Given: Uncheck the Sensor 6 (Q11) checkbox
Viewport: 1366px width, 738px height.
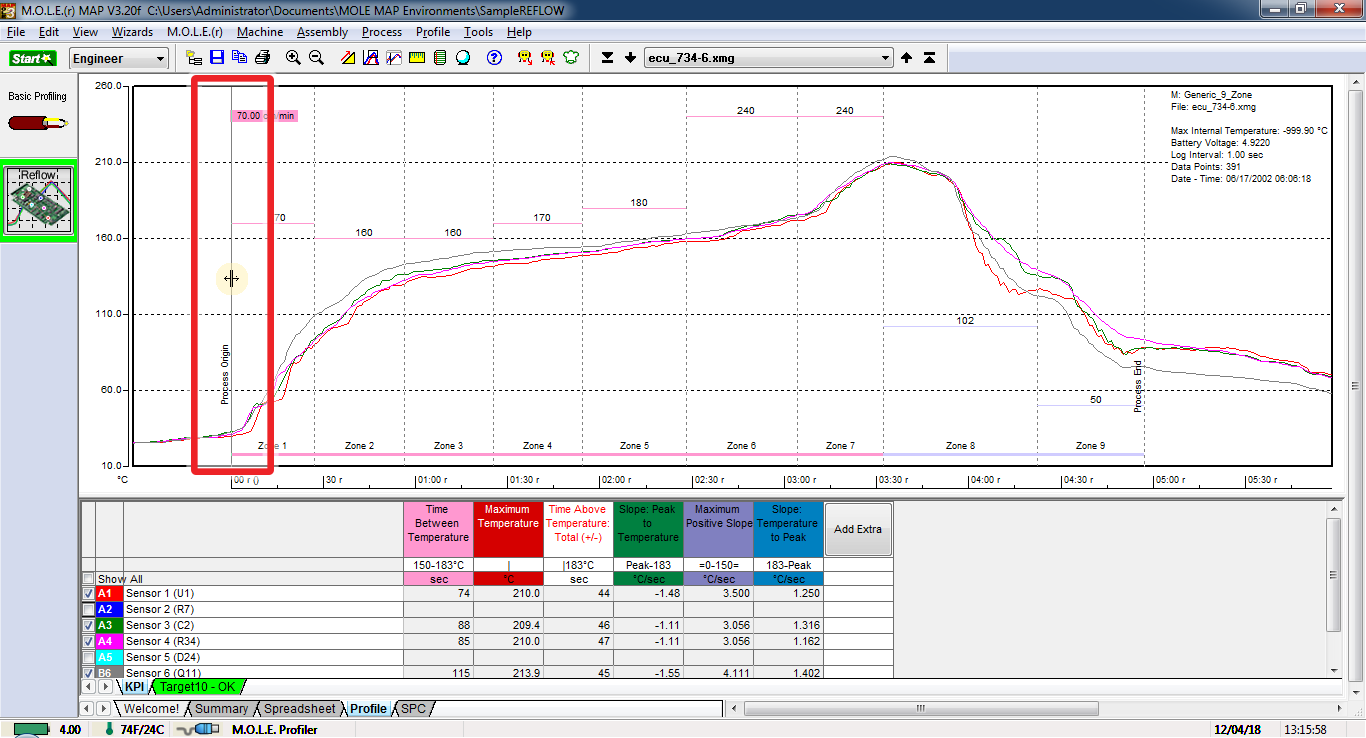Looking at the screenshot, I should click(89, 673).
